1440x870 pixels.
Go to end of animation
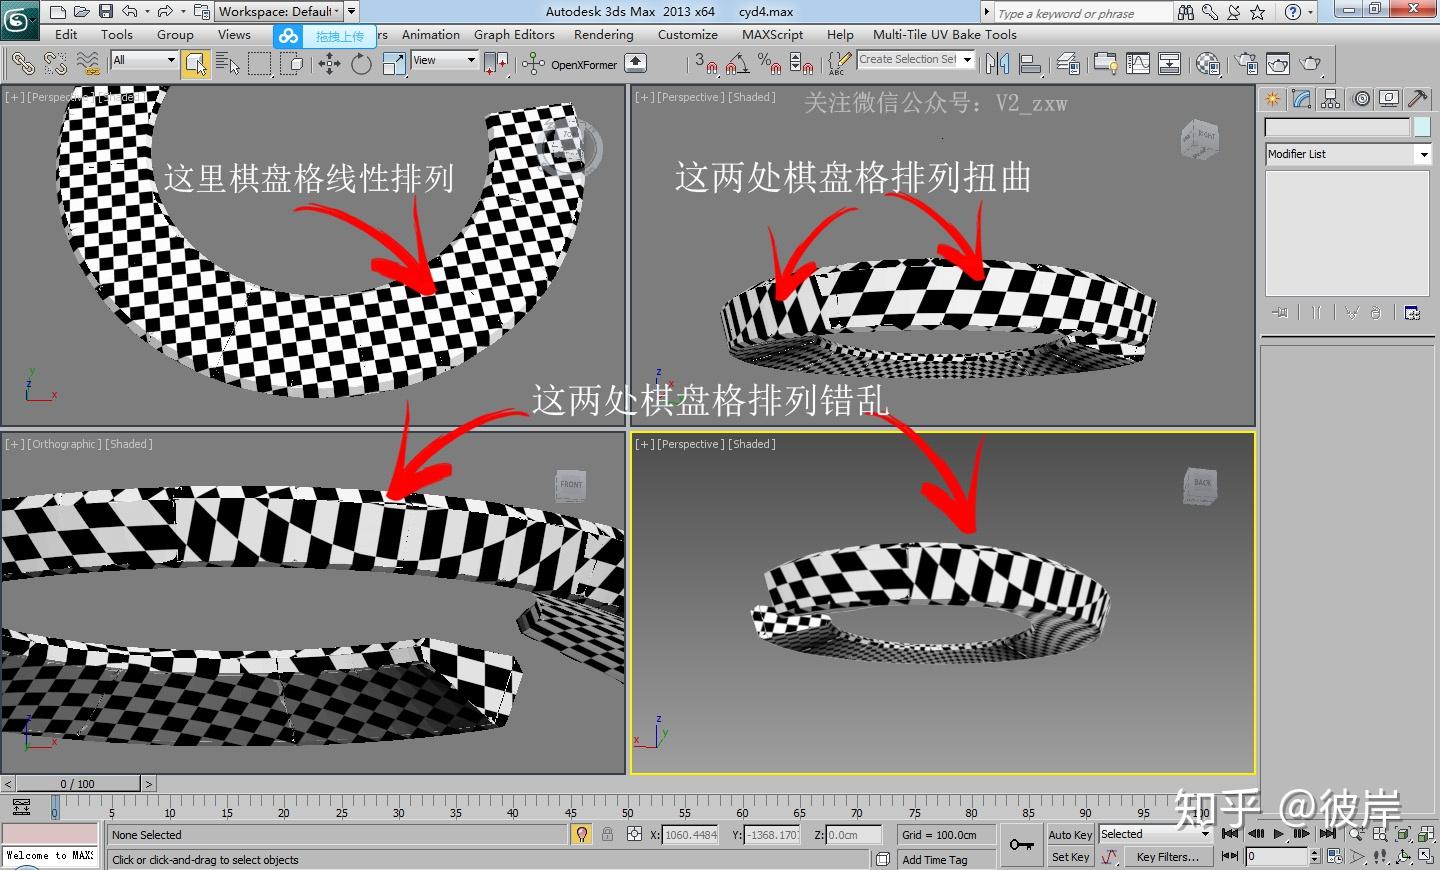pos(1327,833)
